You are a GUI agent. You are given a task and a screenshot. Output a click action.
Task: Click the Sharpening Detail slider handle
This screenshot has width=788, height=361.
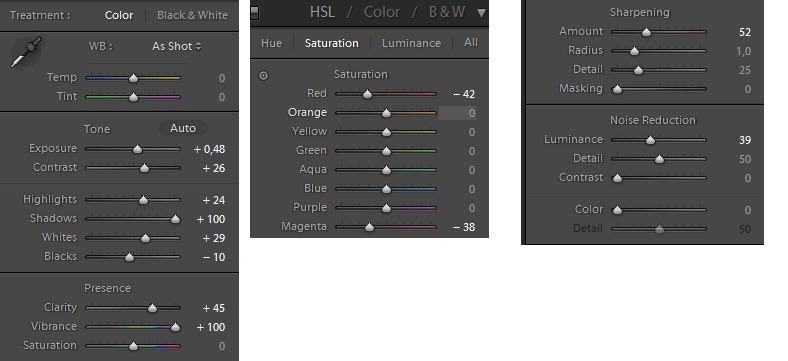click(638, 70)
